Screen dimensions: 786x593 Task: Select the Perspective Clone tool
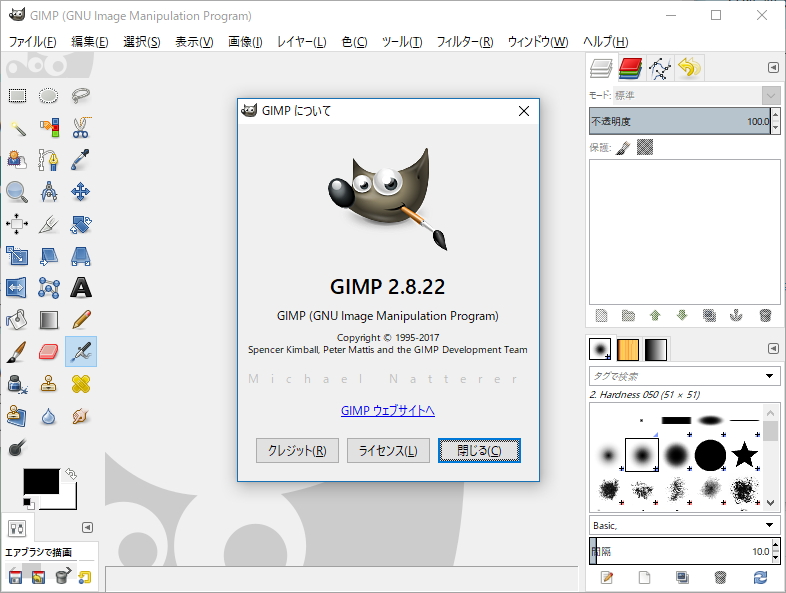[x=17, y=416]
